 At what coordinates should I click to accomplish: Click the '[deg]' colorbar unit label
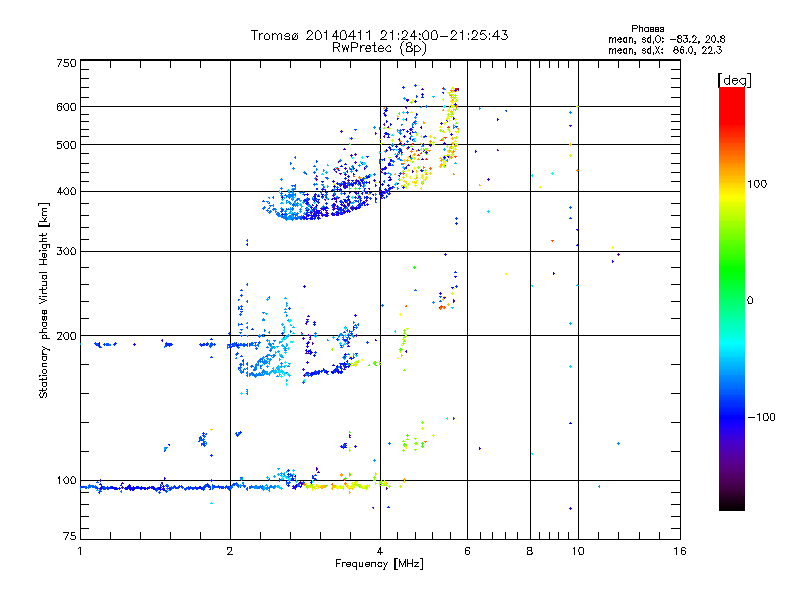coord(734,80)
